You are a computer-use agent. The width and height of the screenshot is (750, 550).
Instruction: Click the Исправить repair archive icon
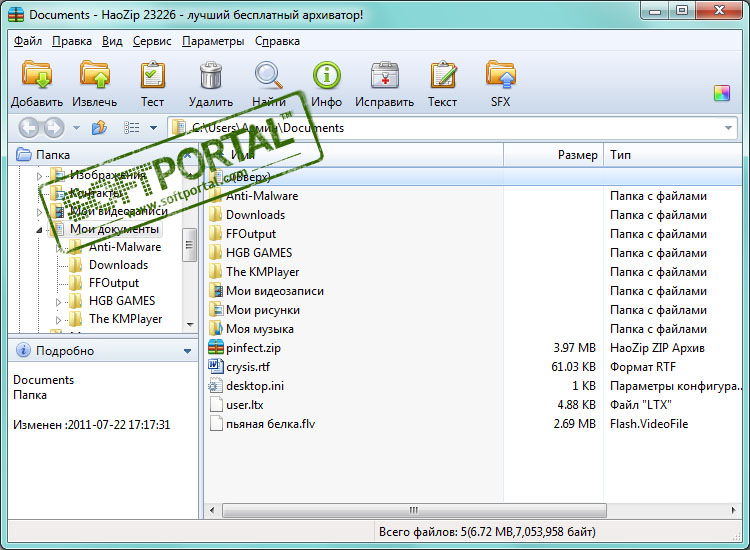click(x=385, y=75)
